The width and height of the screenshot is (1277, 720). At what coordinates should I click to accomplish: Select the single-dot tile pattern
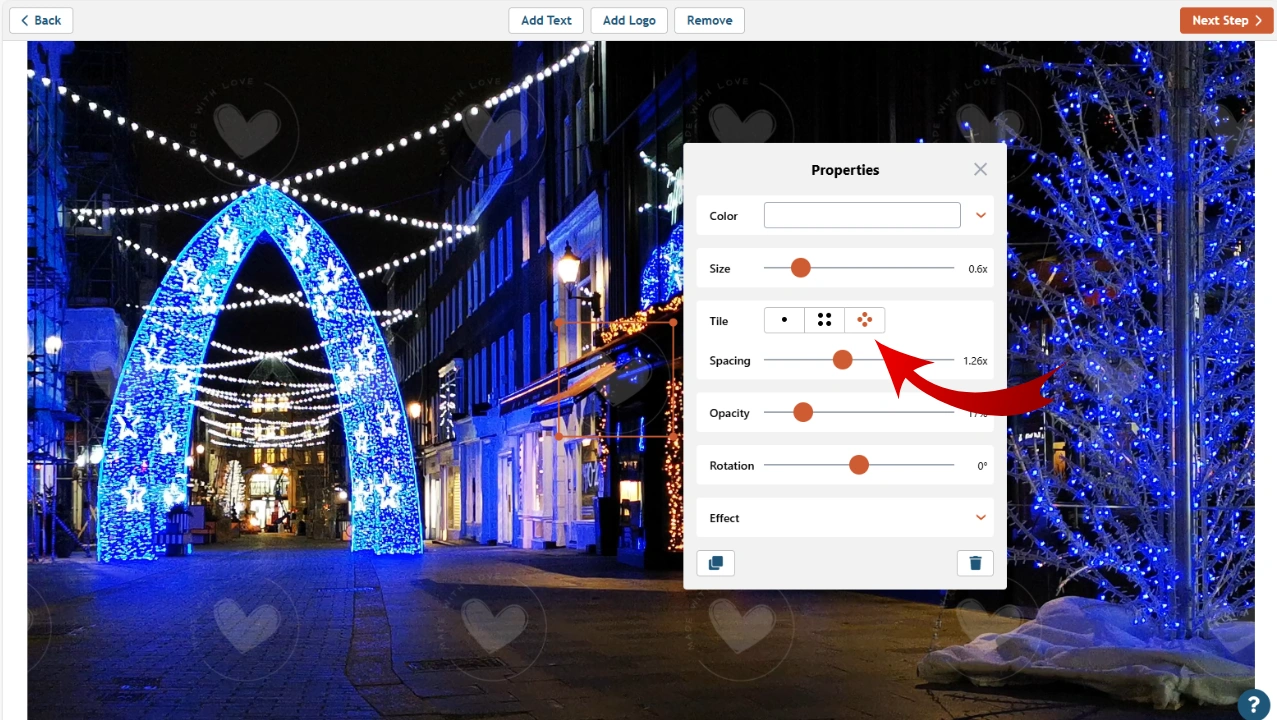tap(784, 319)
